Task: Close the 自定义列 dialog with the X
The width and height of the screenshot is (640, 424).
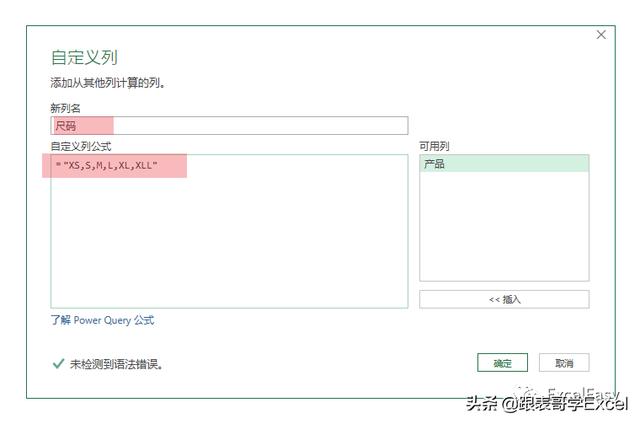Action: [x=601, y=35]
